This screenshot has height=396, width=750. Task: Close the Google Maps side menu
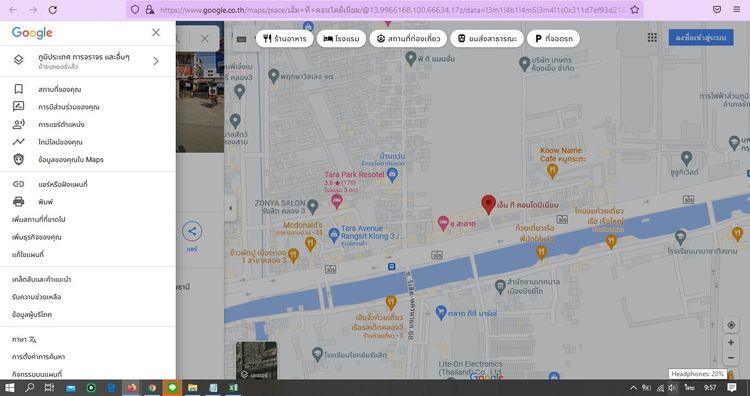point(156,33)
